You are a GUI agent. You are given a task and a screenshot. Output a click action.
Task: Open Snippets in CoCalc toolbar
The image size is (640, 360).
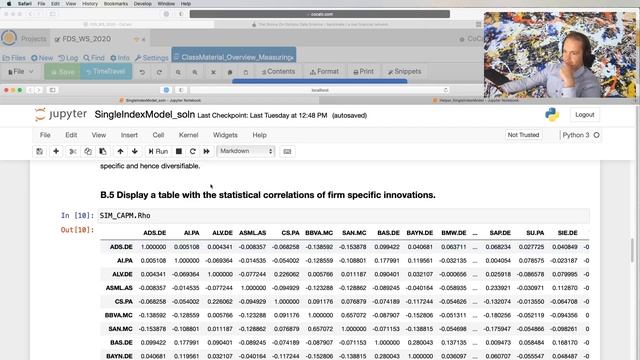coord(404,72)
